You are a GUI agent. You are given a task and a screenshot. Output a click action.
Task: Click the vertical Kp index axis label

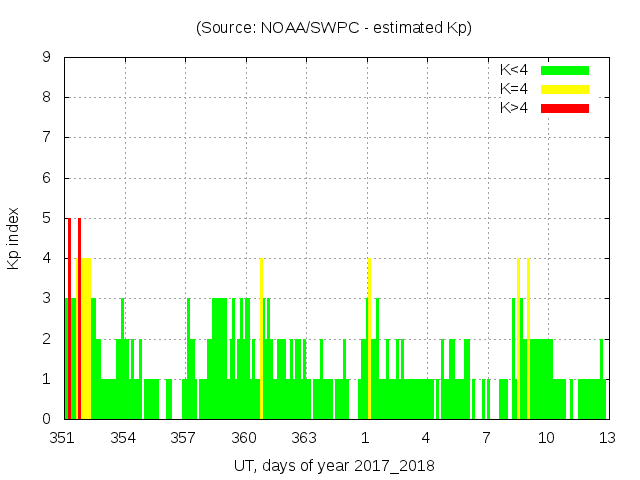click(14, 239)
